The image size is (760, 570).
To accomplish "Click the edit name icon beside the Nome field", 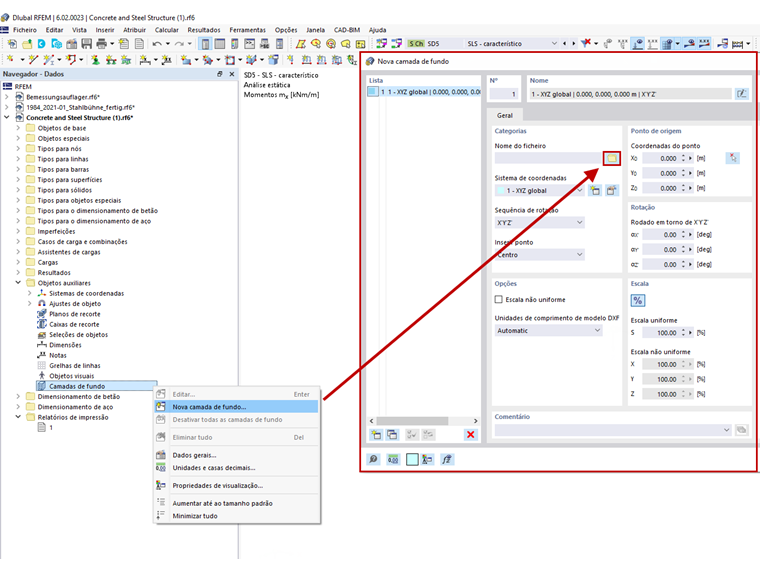I will [x=741, y=94].
